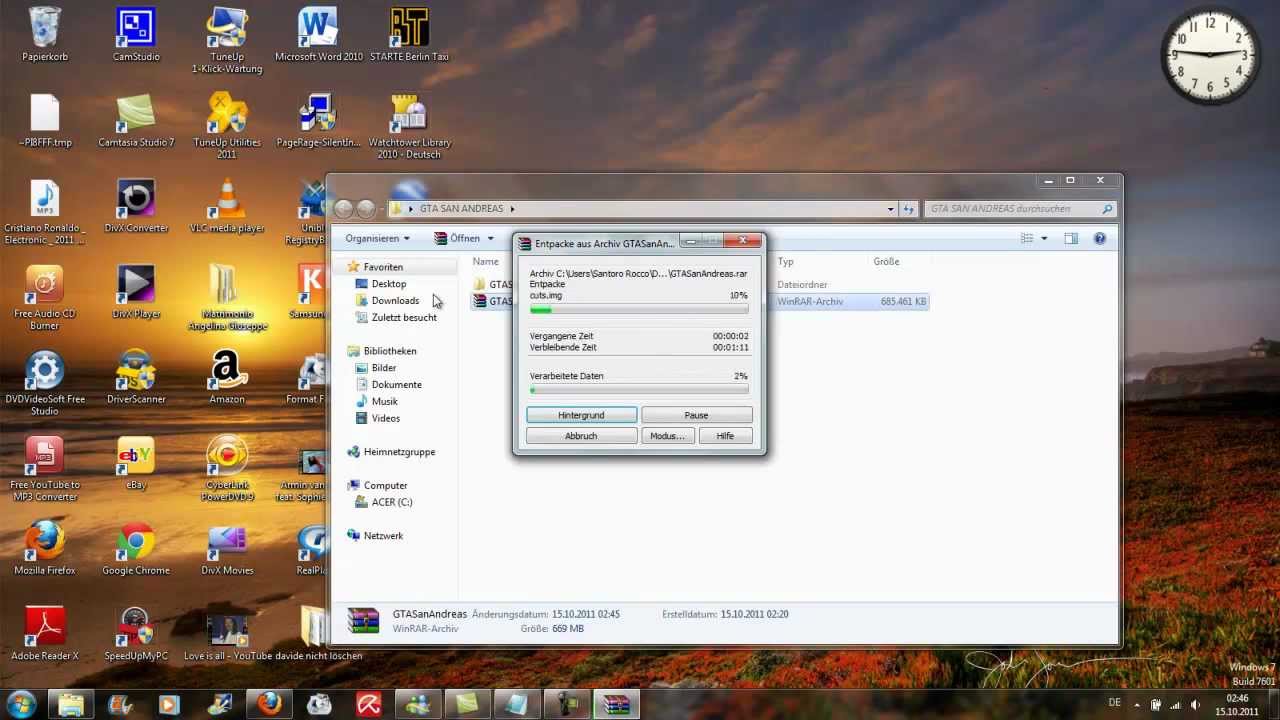Sort files by the Größe column header
Viewport: 1280px width, 720px height.
coord(887,262)
